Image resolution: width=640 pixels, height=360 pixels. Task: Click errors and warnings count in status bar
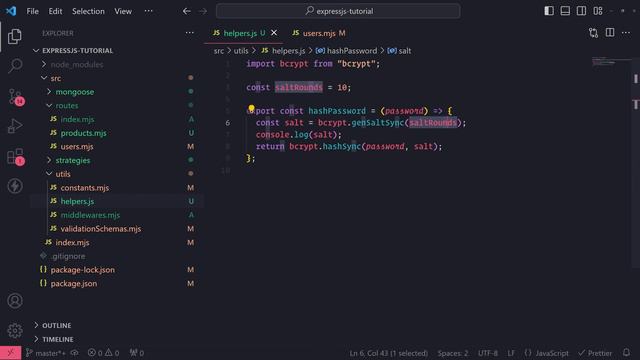click(103, 353)
